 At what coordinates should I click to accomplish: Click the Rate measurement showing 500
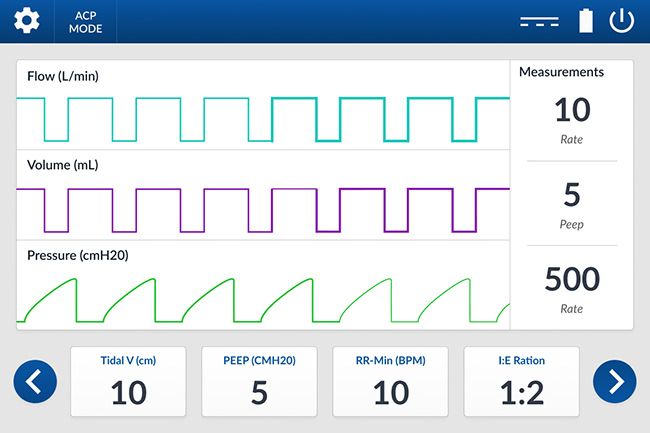pos(571,286)
